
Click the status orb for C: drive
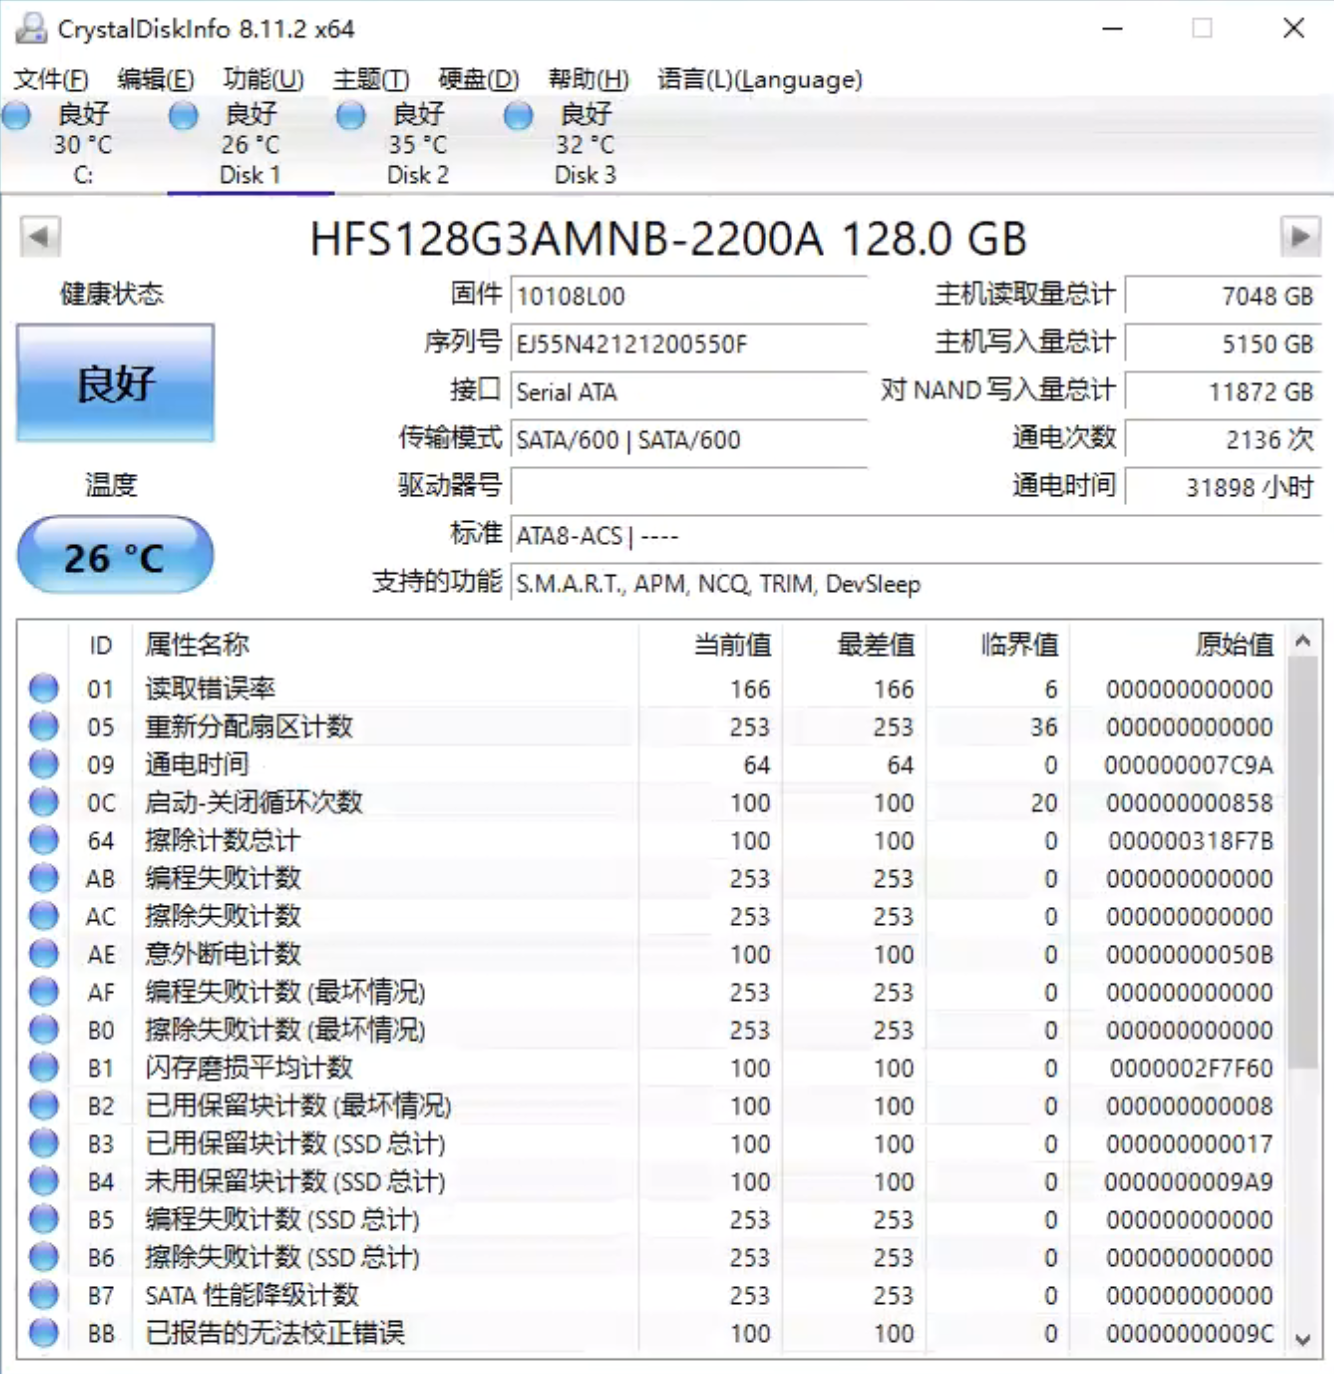(17, 116)
